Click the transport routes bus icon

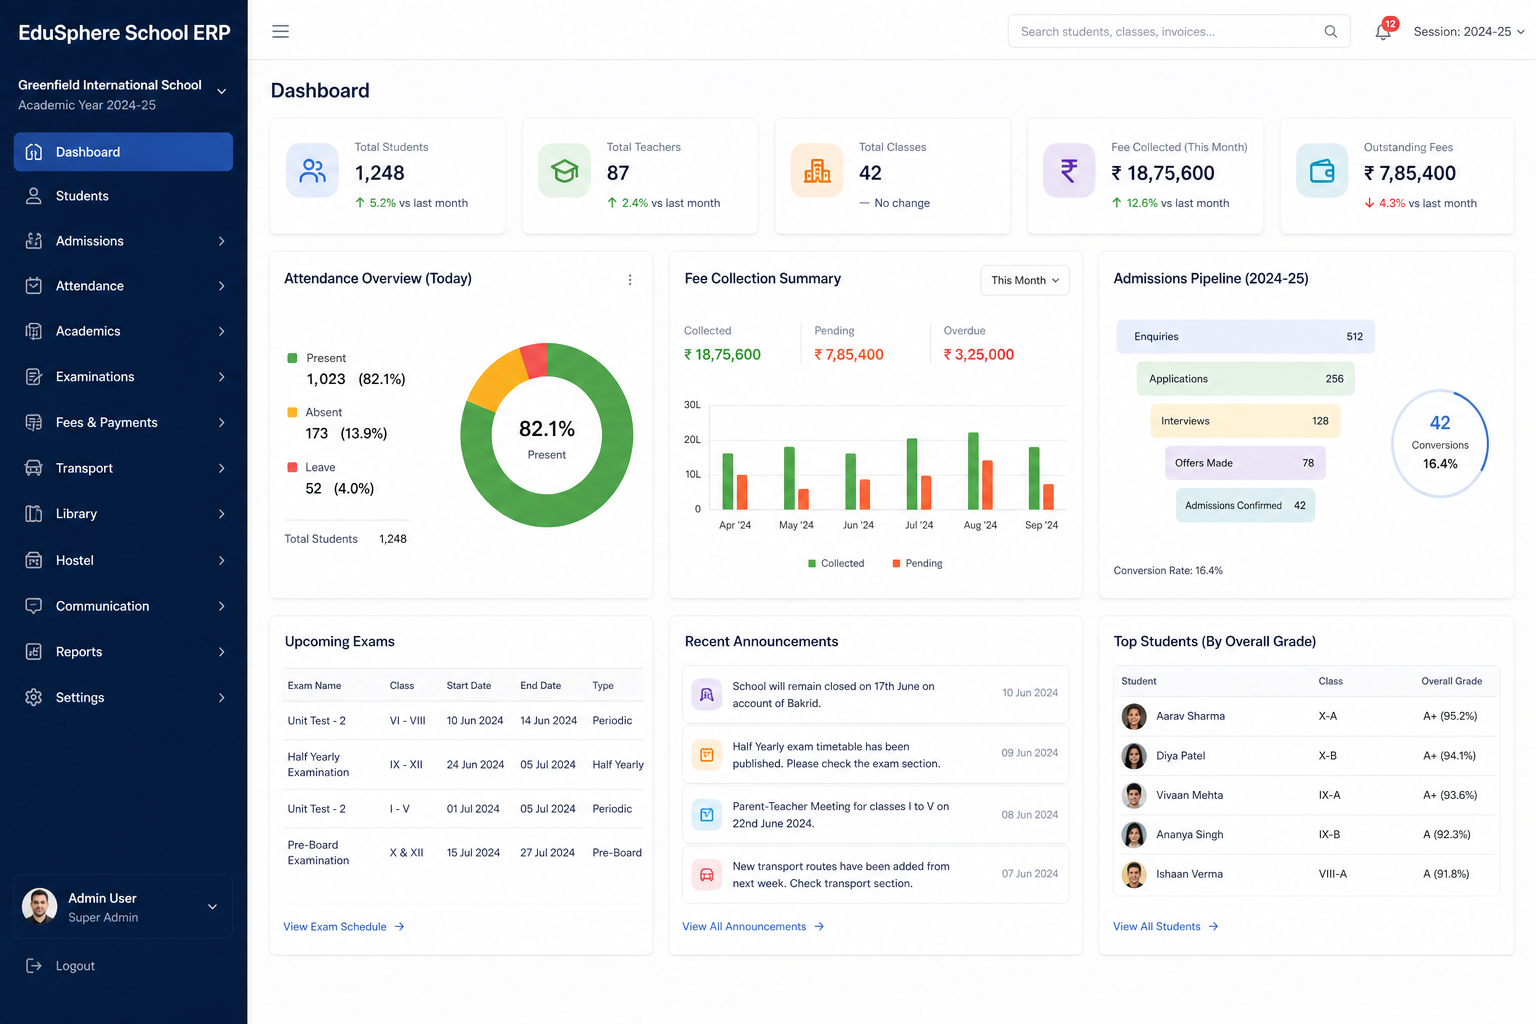pyautogui.click(x=707, y=875)
